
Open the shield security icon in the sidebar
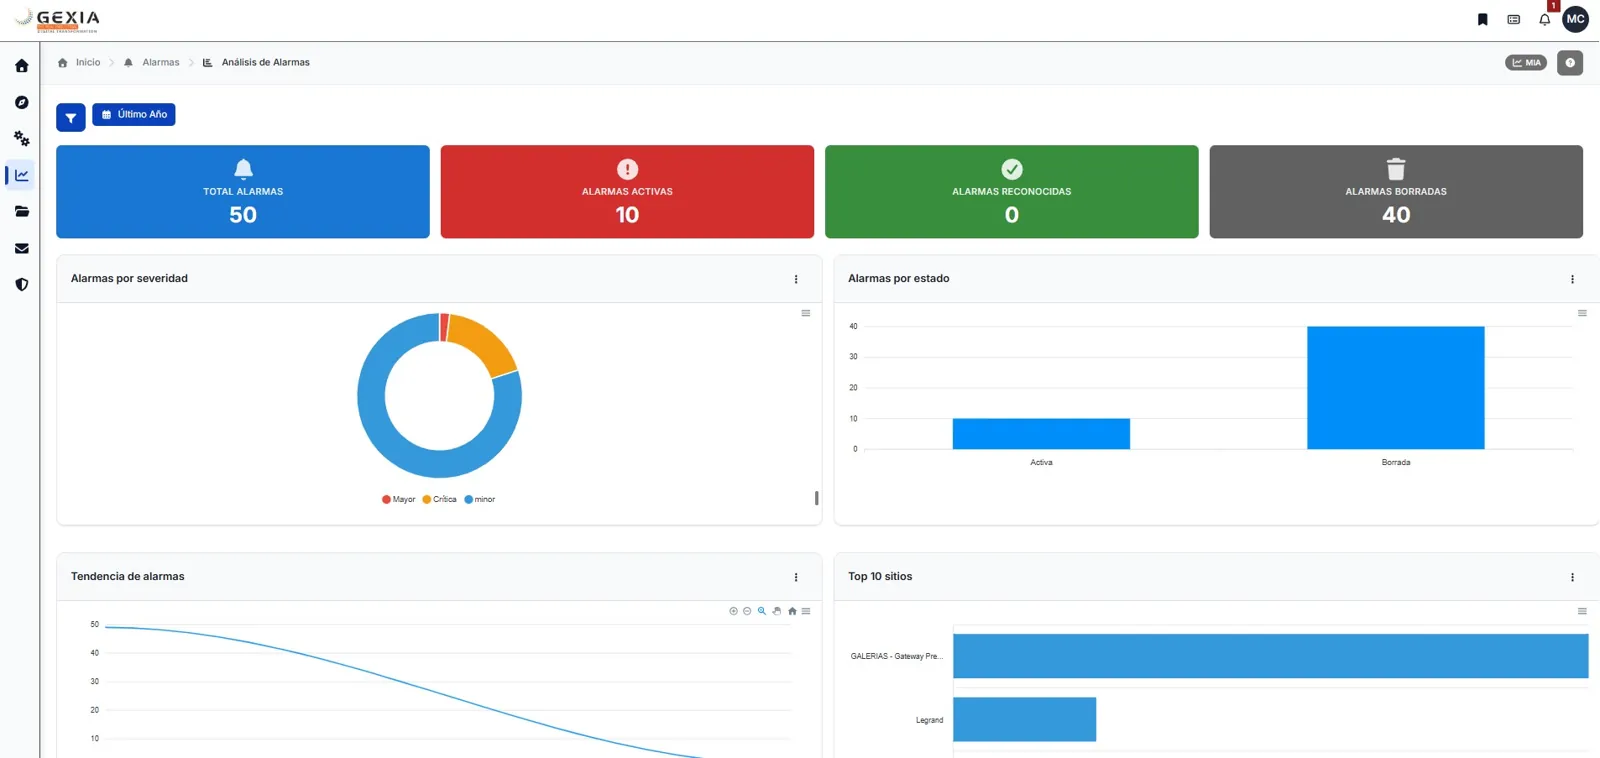pos(21,284)
